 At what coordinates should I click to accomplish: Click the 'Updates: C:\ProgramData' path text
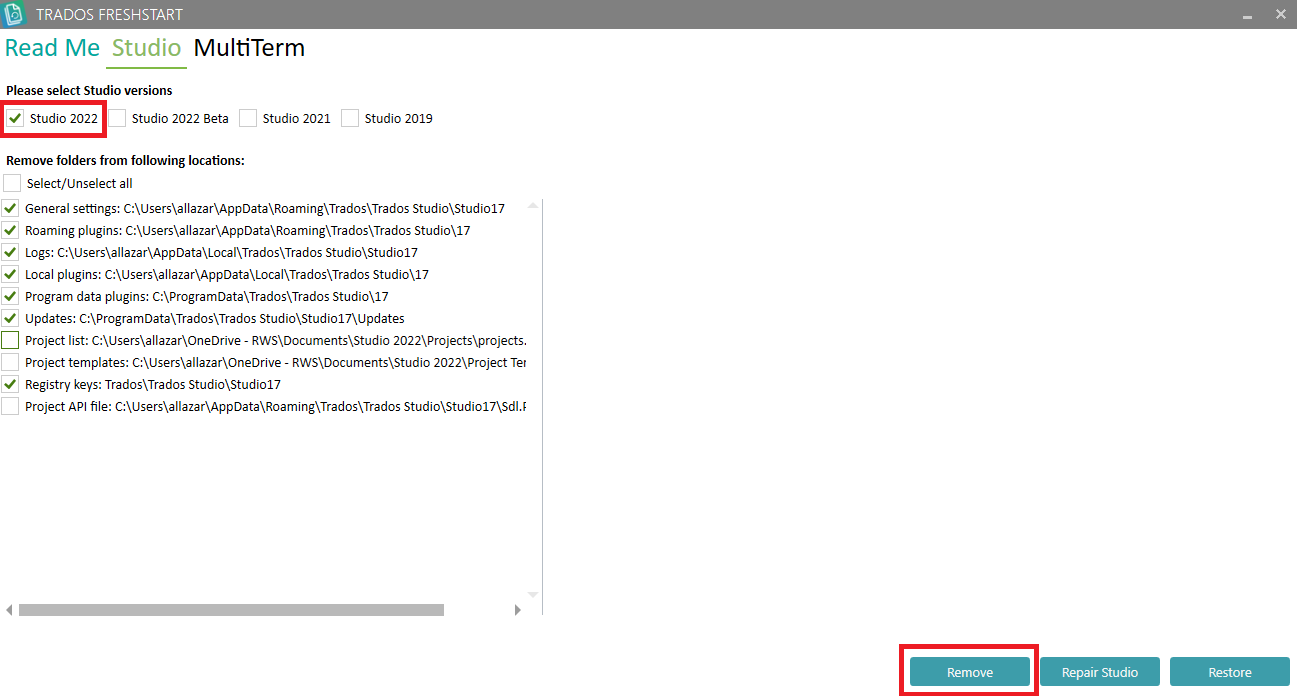215,319
